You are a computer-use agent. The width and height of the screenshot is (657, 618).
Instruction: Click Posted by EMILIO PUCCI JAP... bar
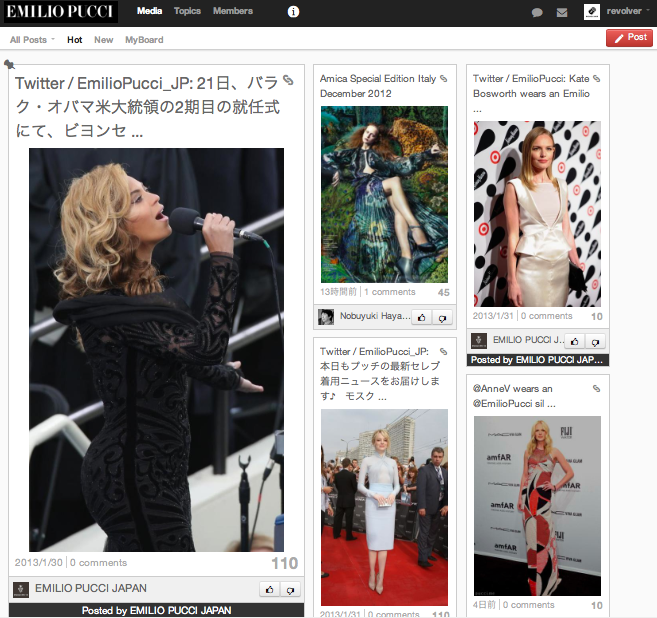click(x=538, y=360)
